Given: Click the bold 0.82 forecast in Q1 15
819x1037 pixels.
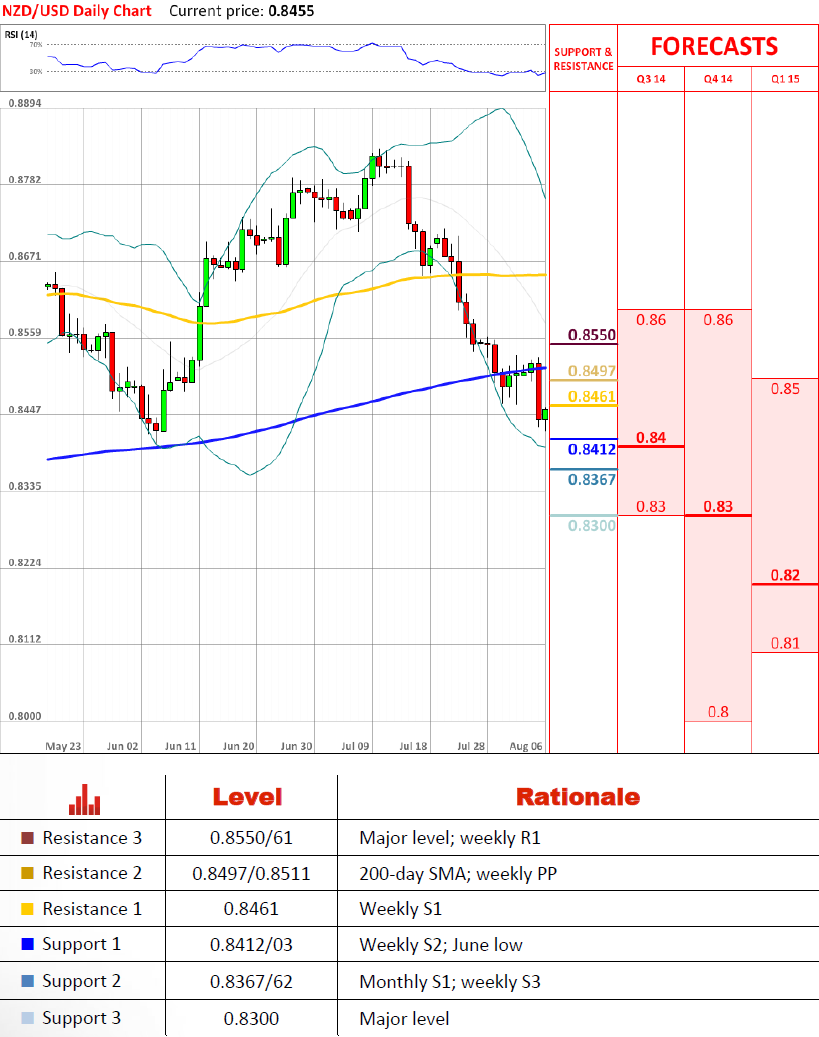Looking at the screenshot, I should [785, 575].
